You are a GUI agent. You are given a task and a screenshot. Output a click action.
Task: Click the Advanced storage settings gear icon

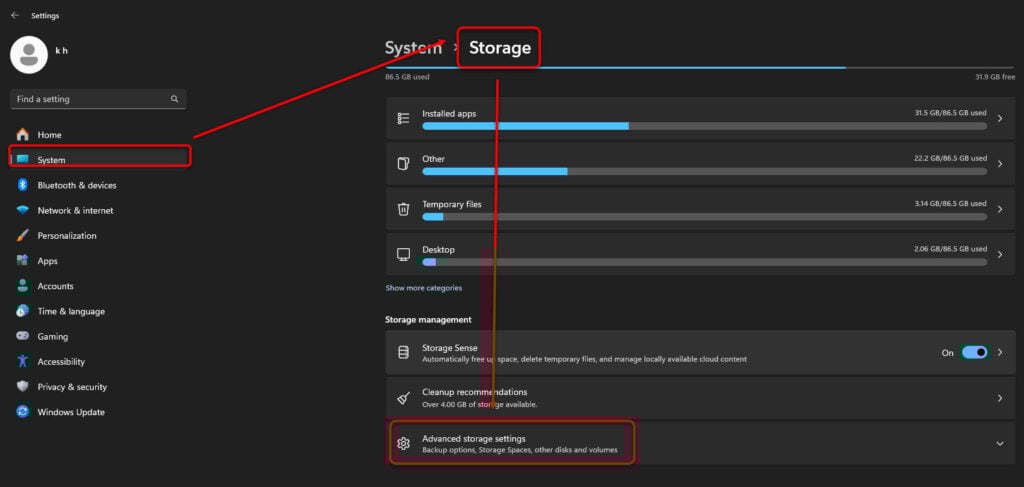(404, 443)
